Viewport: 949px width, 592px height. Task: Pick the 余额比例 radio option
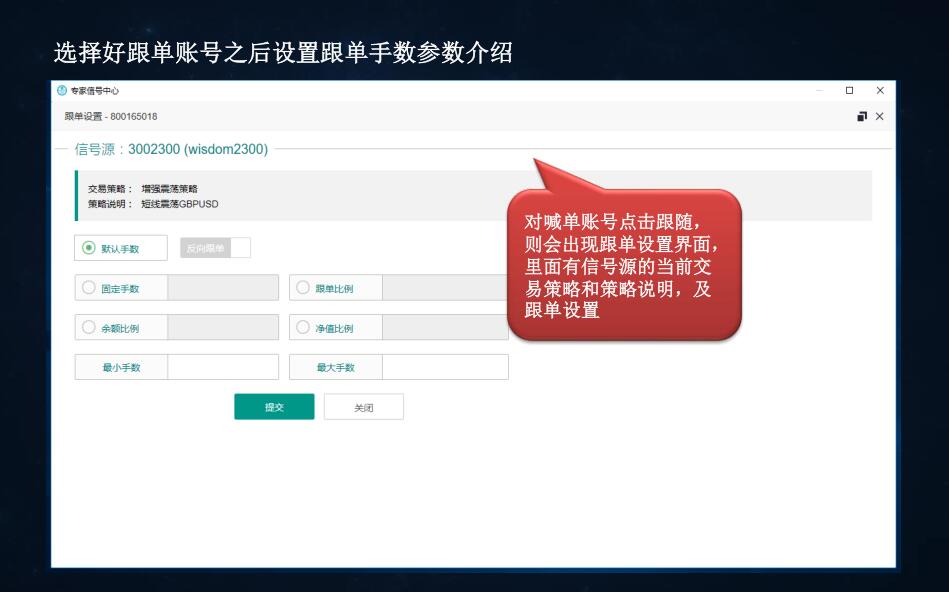(x=89, y=328)
